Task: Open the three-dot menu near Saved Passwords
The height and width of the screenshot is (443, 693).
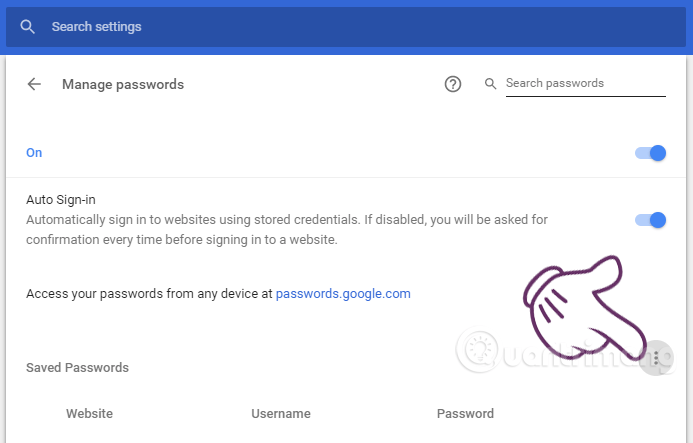Action: [x=656, y=357]
